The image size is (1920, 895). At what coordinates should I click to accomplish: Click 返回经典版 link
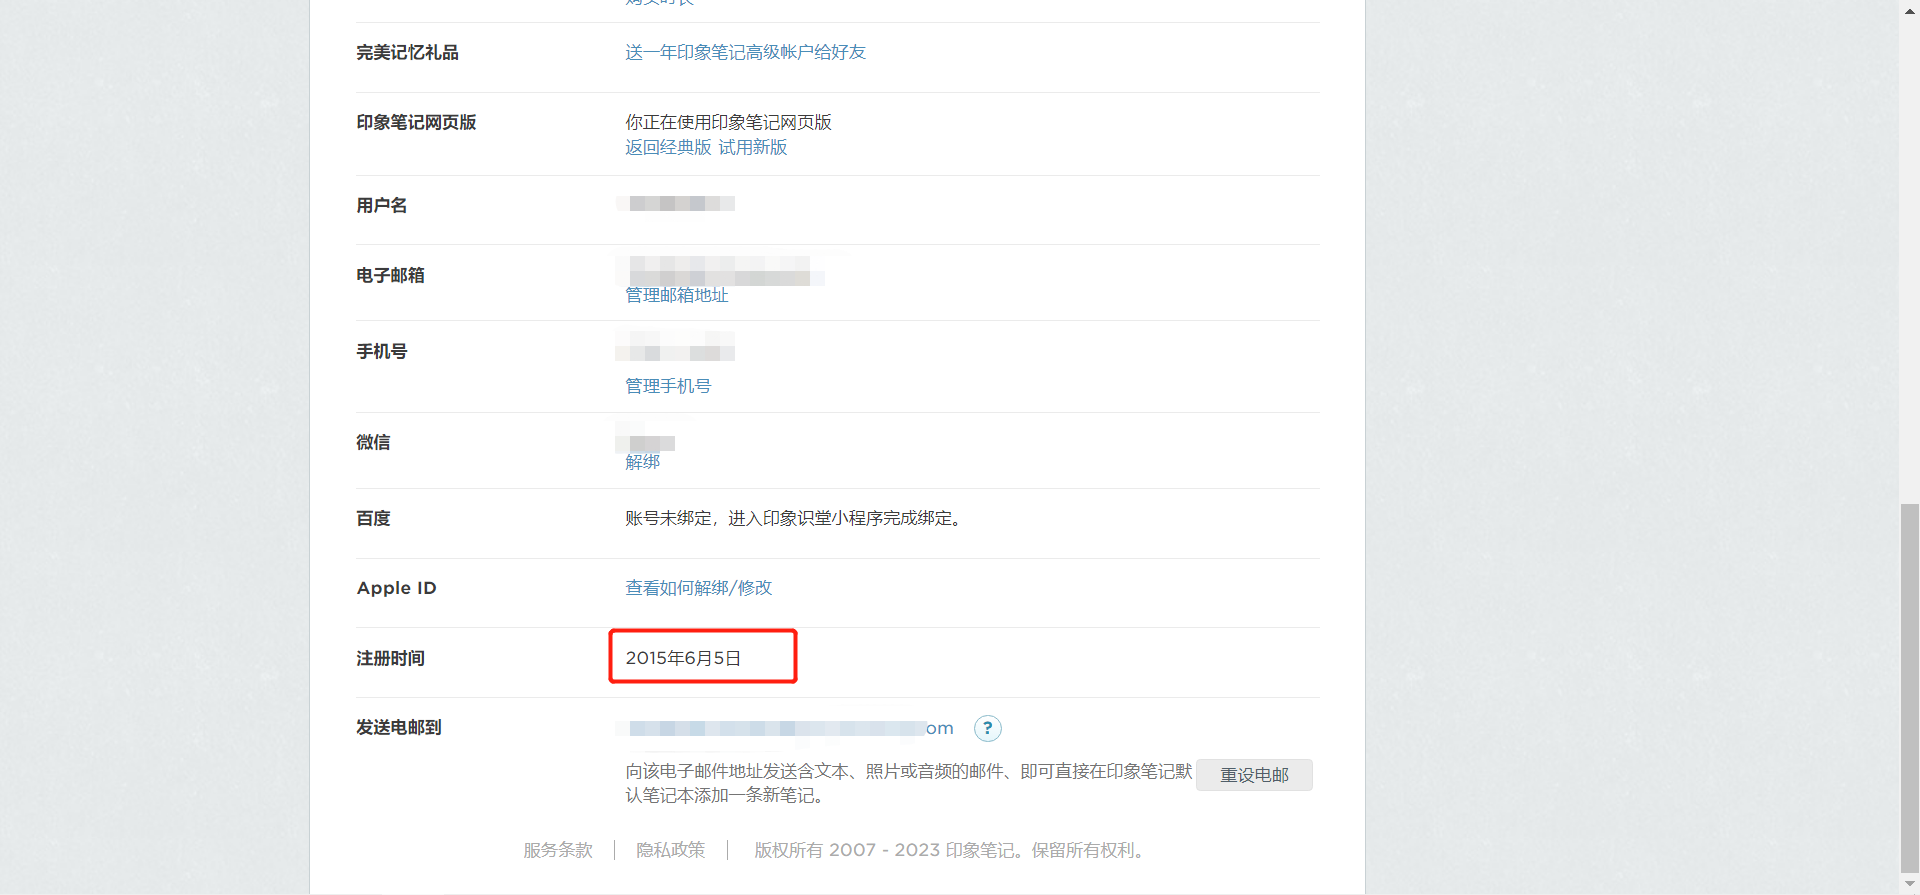tap(668, 147)
